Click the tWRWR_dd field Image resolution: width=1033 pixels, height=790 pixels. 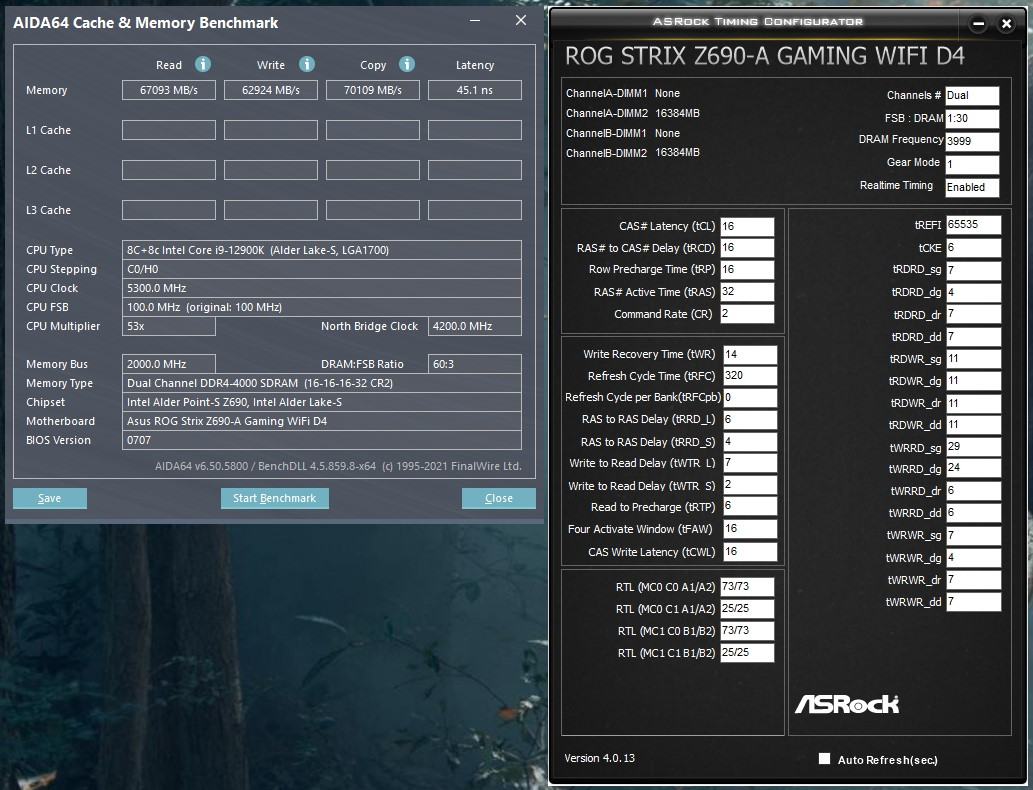coord(974,602)
